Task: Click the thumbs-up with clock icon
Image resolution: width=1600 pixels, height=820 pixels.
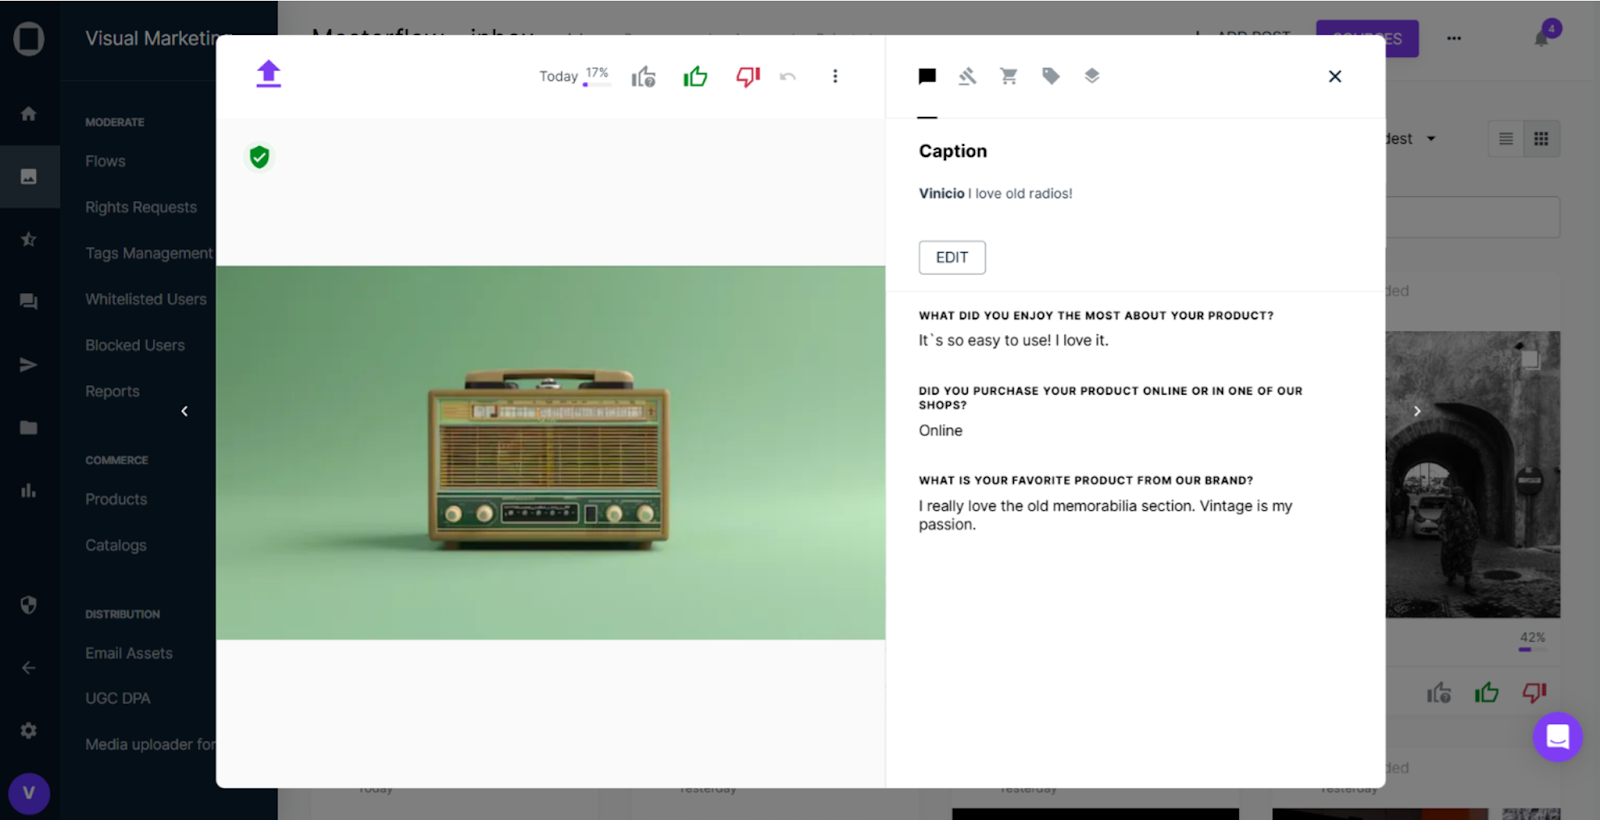Action: (x=643, y=77)
